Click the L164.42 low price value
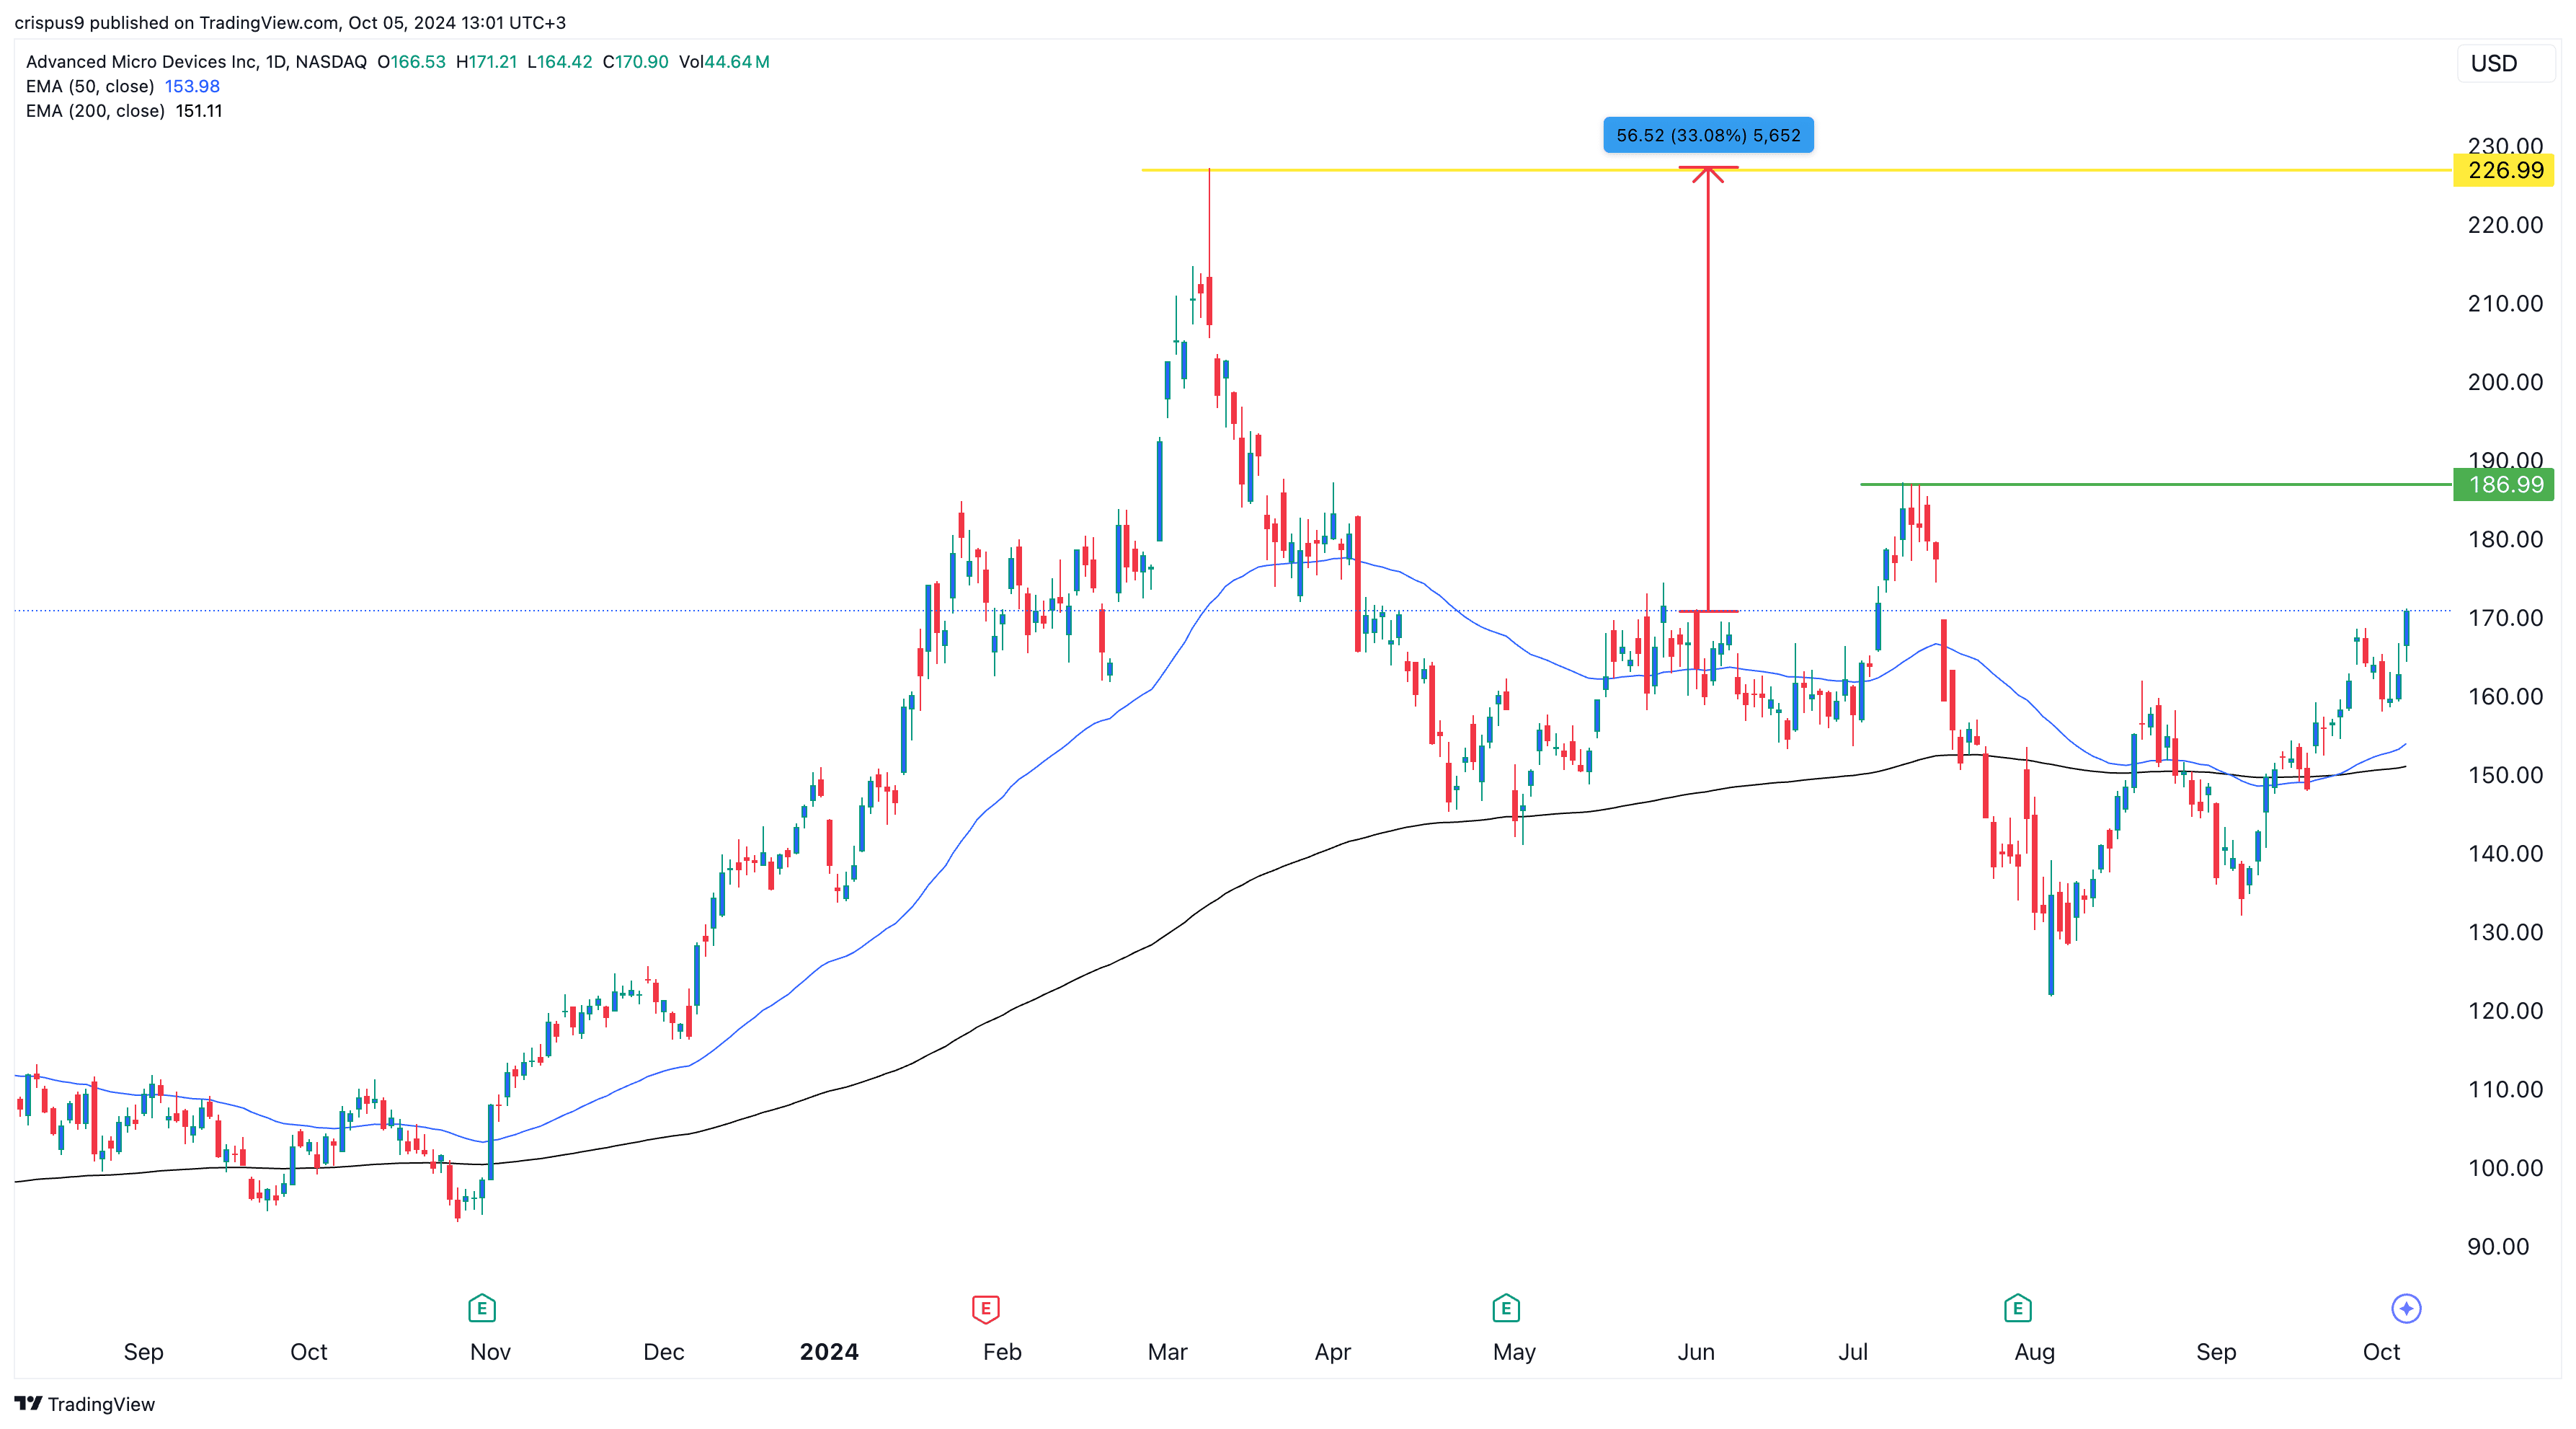 [559, 62]
